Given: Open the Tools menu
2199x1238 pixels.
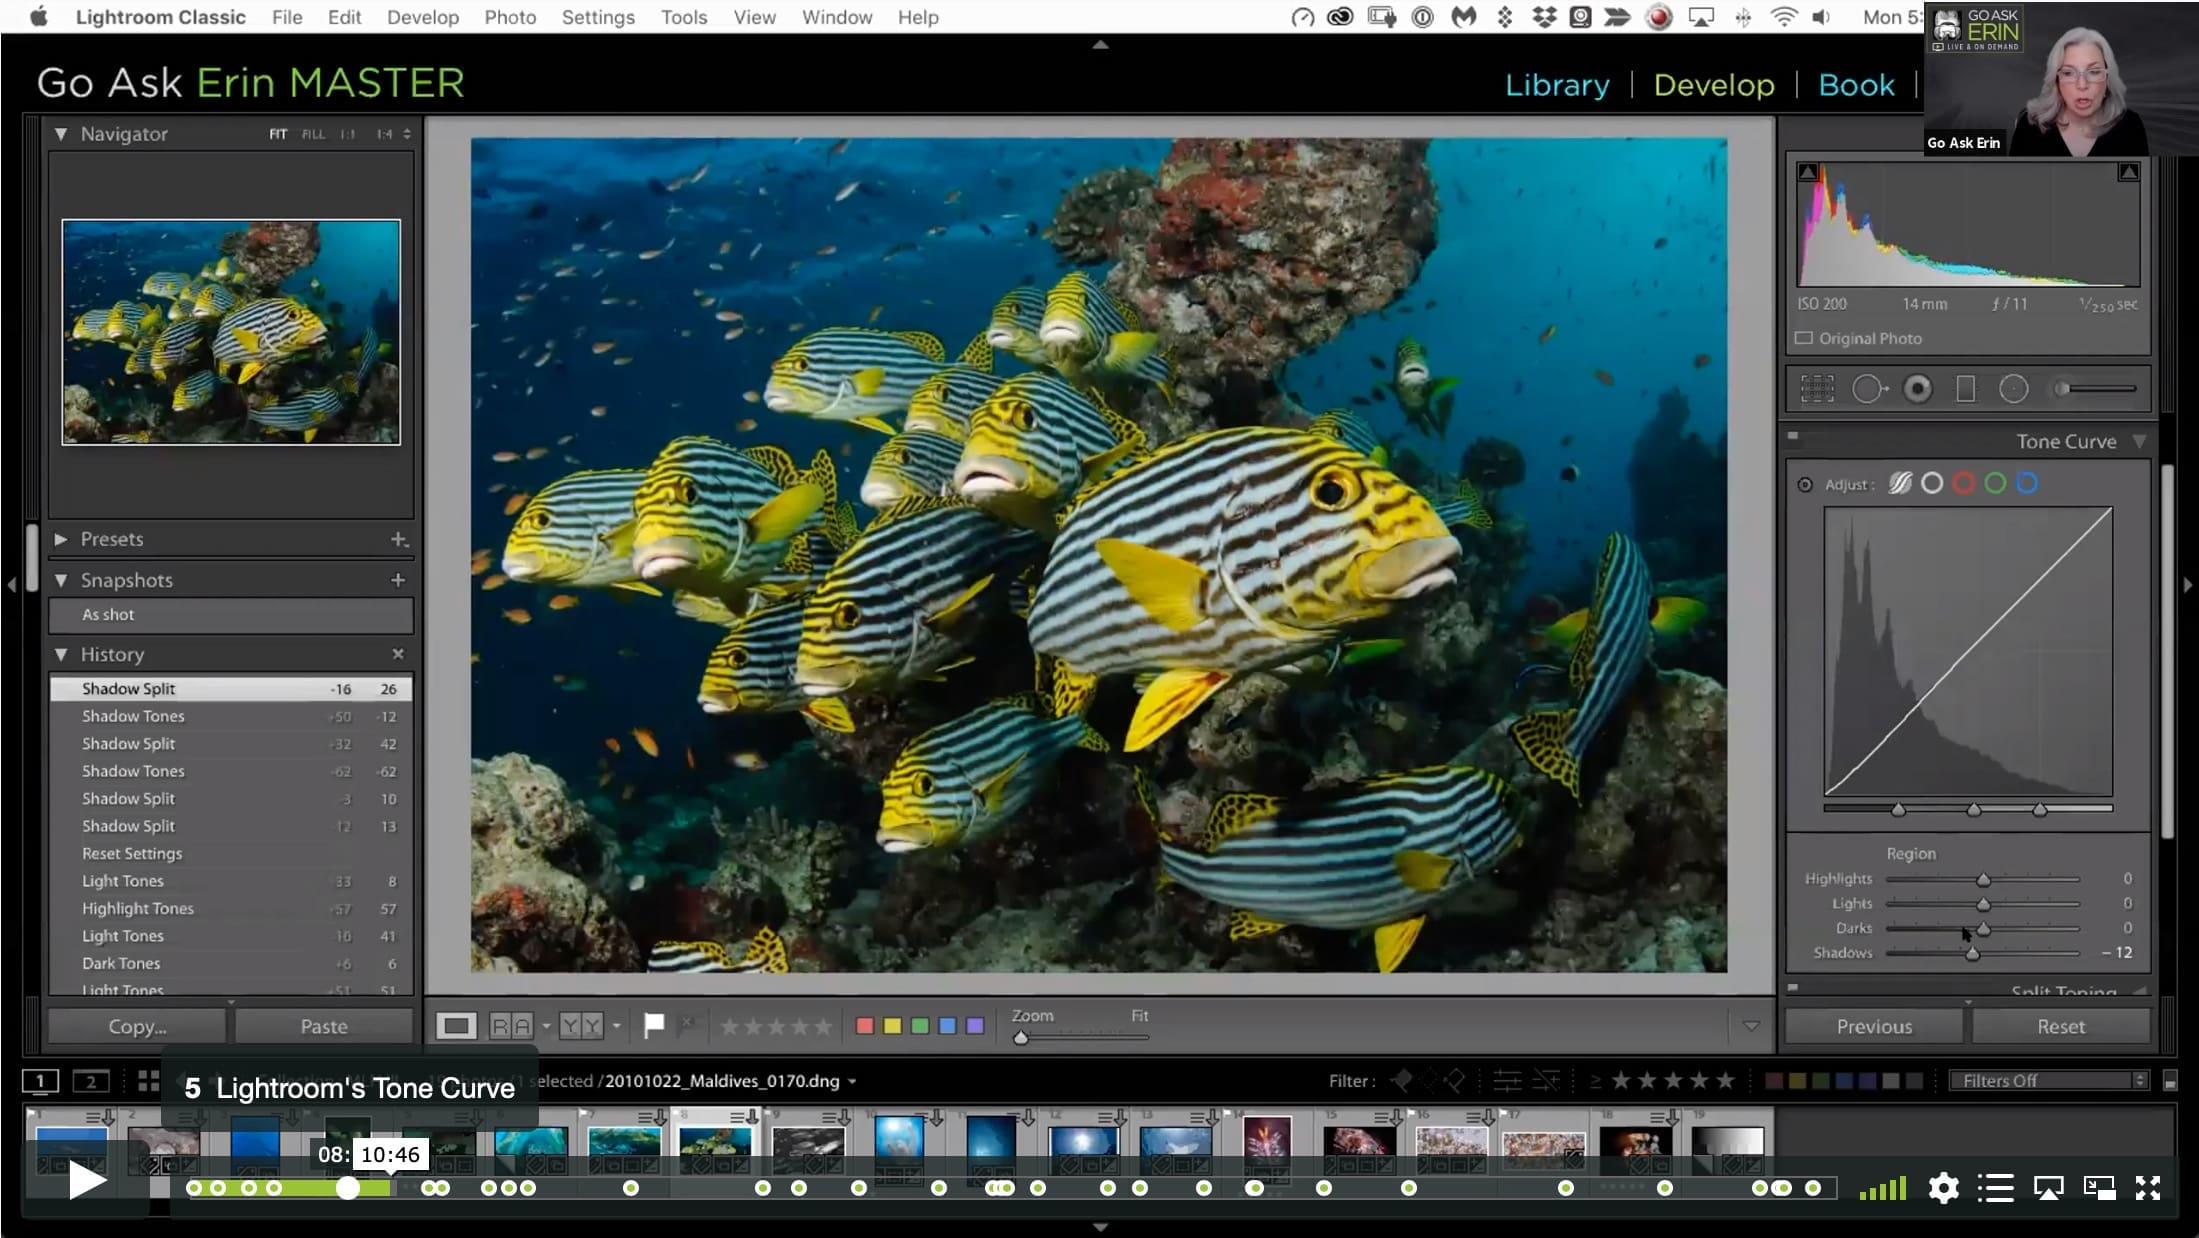Looking at the screenshot, I should (x=684, y=17).
